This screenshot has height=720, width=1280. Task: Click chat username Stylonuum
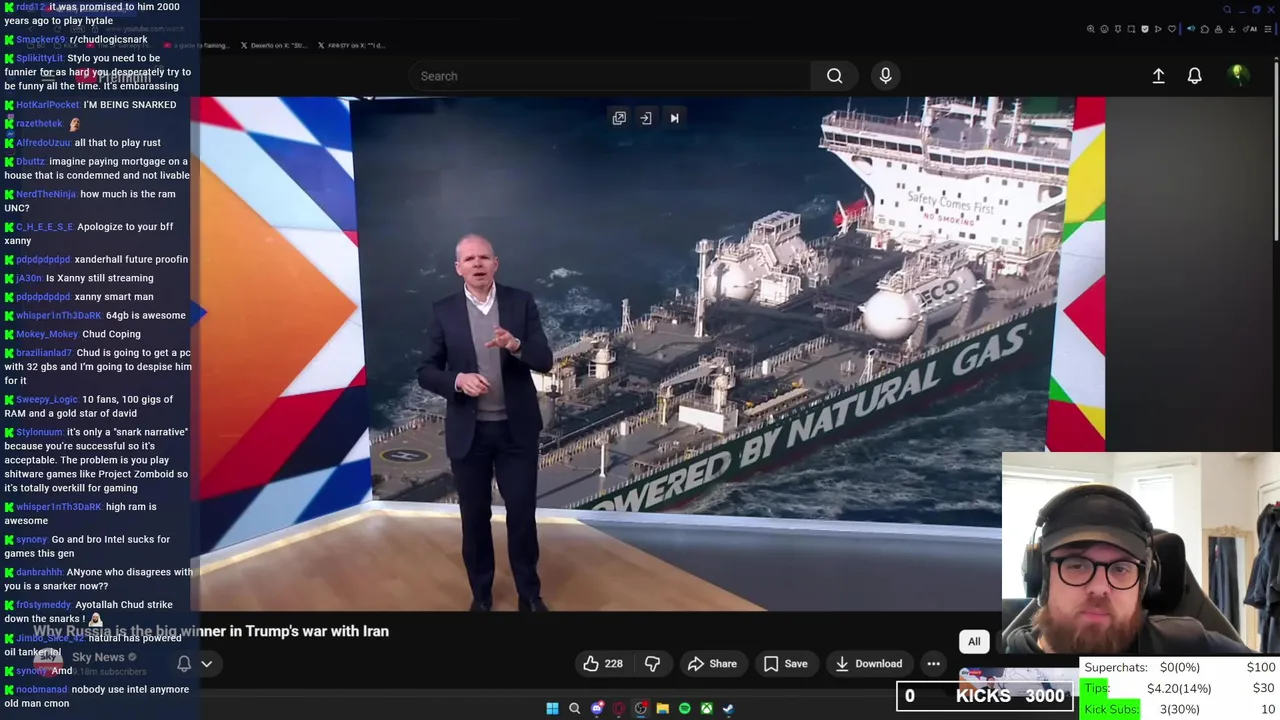click(40, 432)
